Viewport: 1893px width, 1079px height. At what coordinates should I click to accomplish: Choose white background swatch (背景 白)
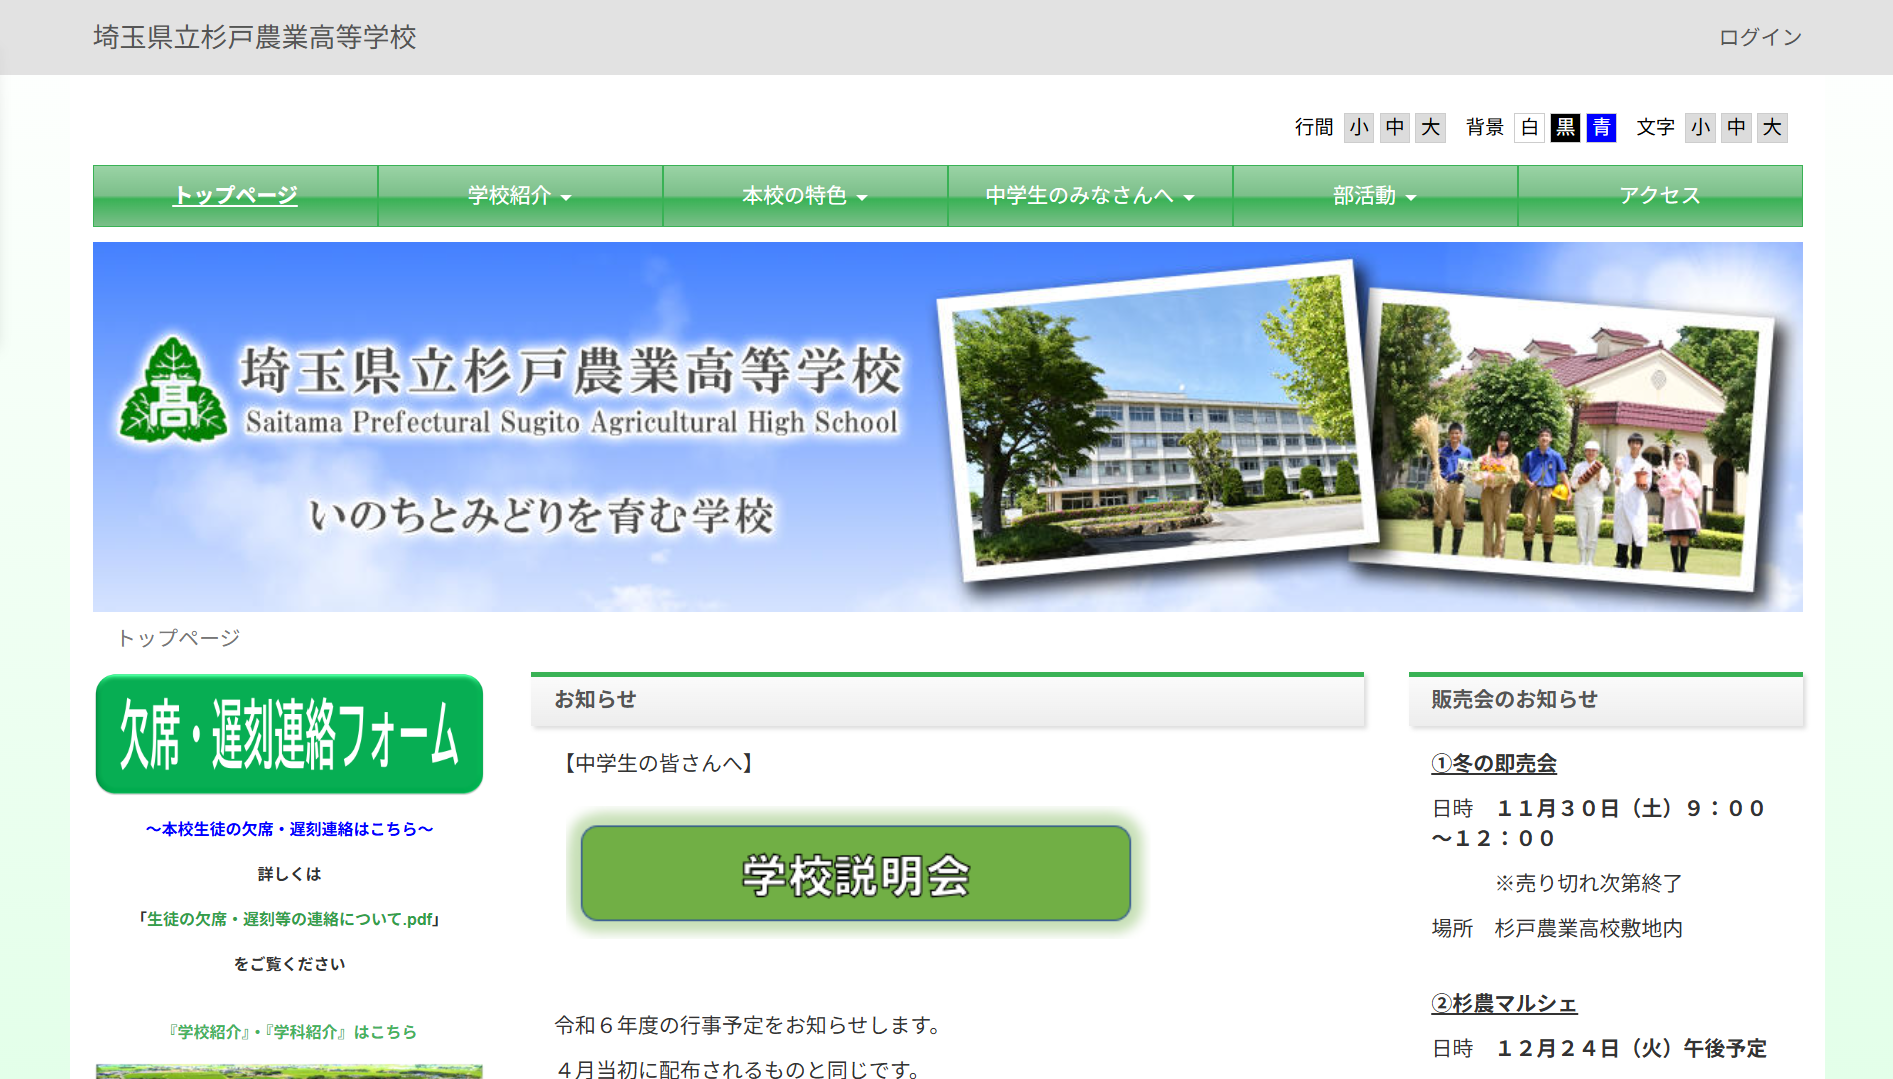pos(1529,128)
